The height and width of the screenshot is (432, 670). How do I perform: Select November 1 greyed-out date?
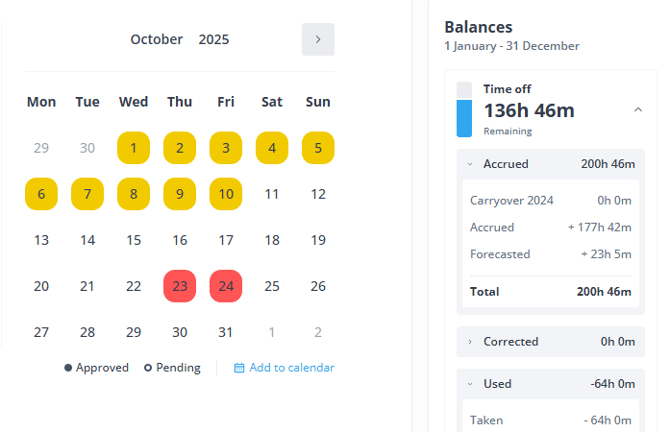272,332
